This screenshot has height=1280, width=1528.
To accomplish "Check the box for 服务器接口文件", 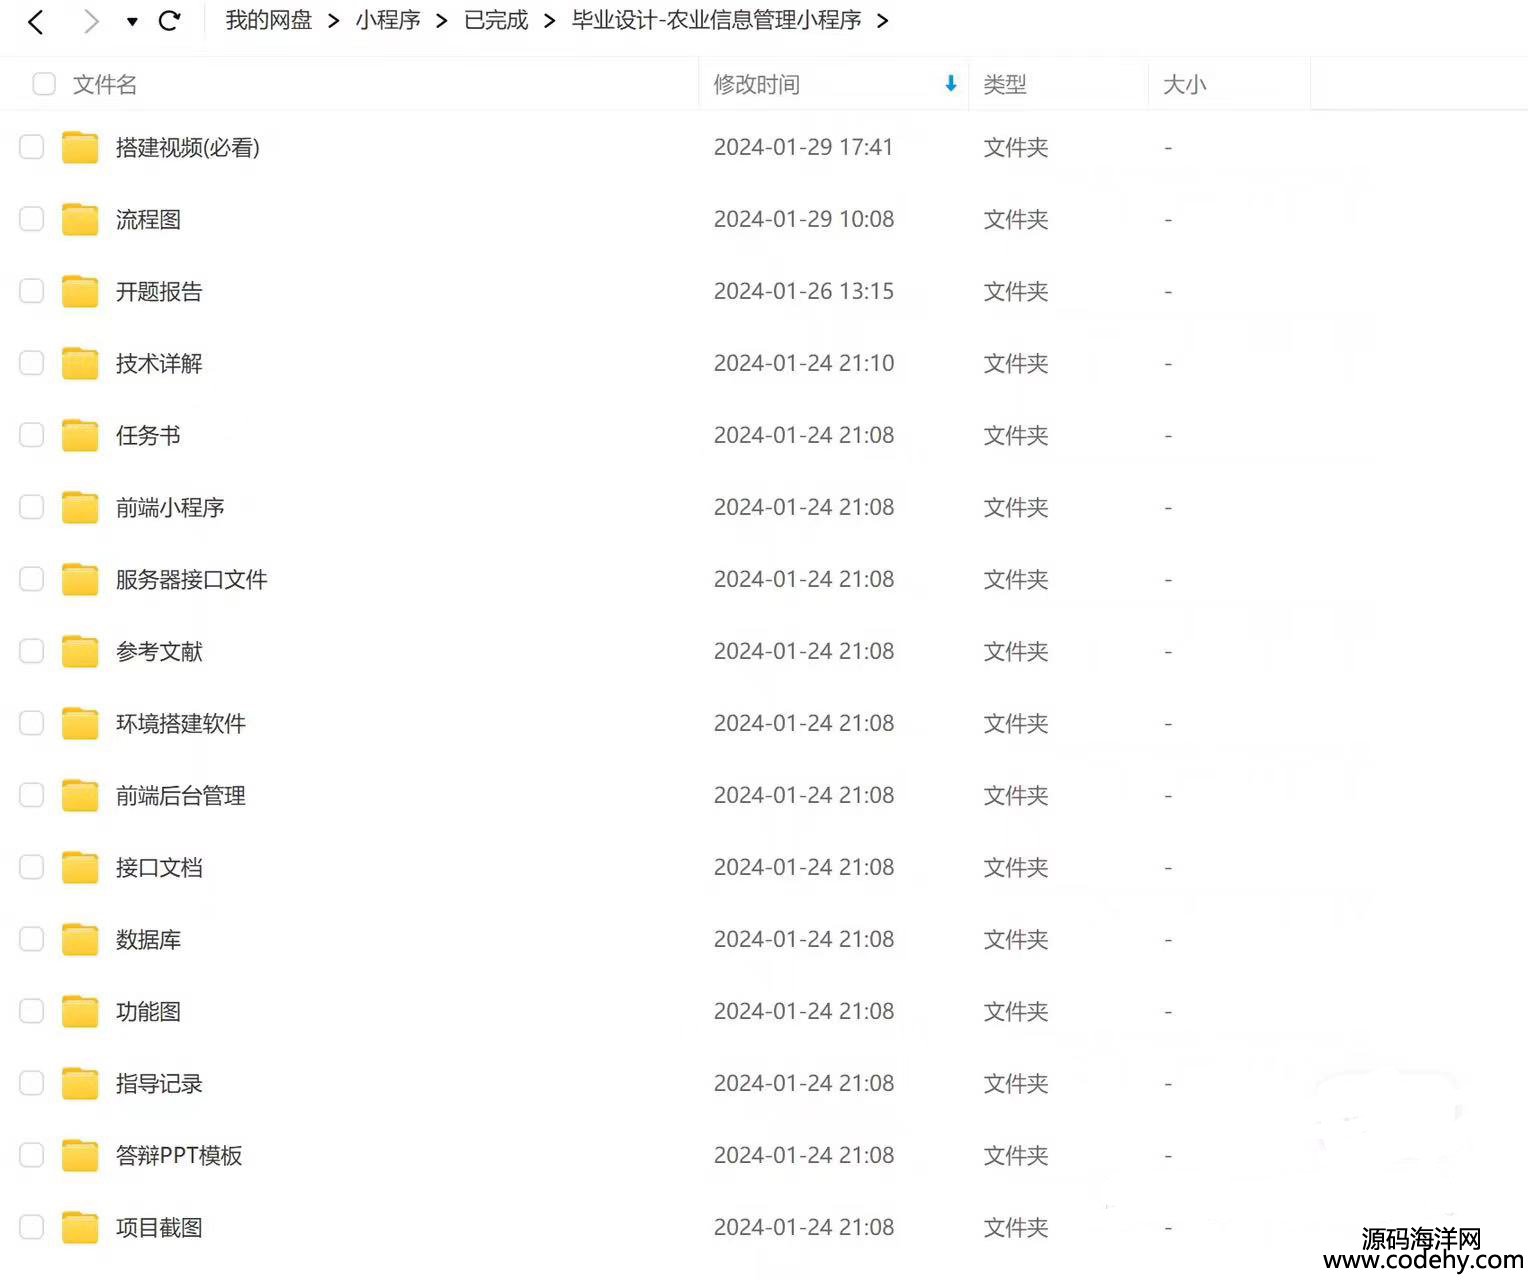I will (x=32, y=579).
